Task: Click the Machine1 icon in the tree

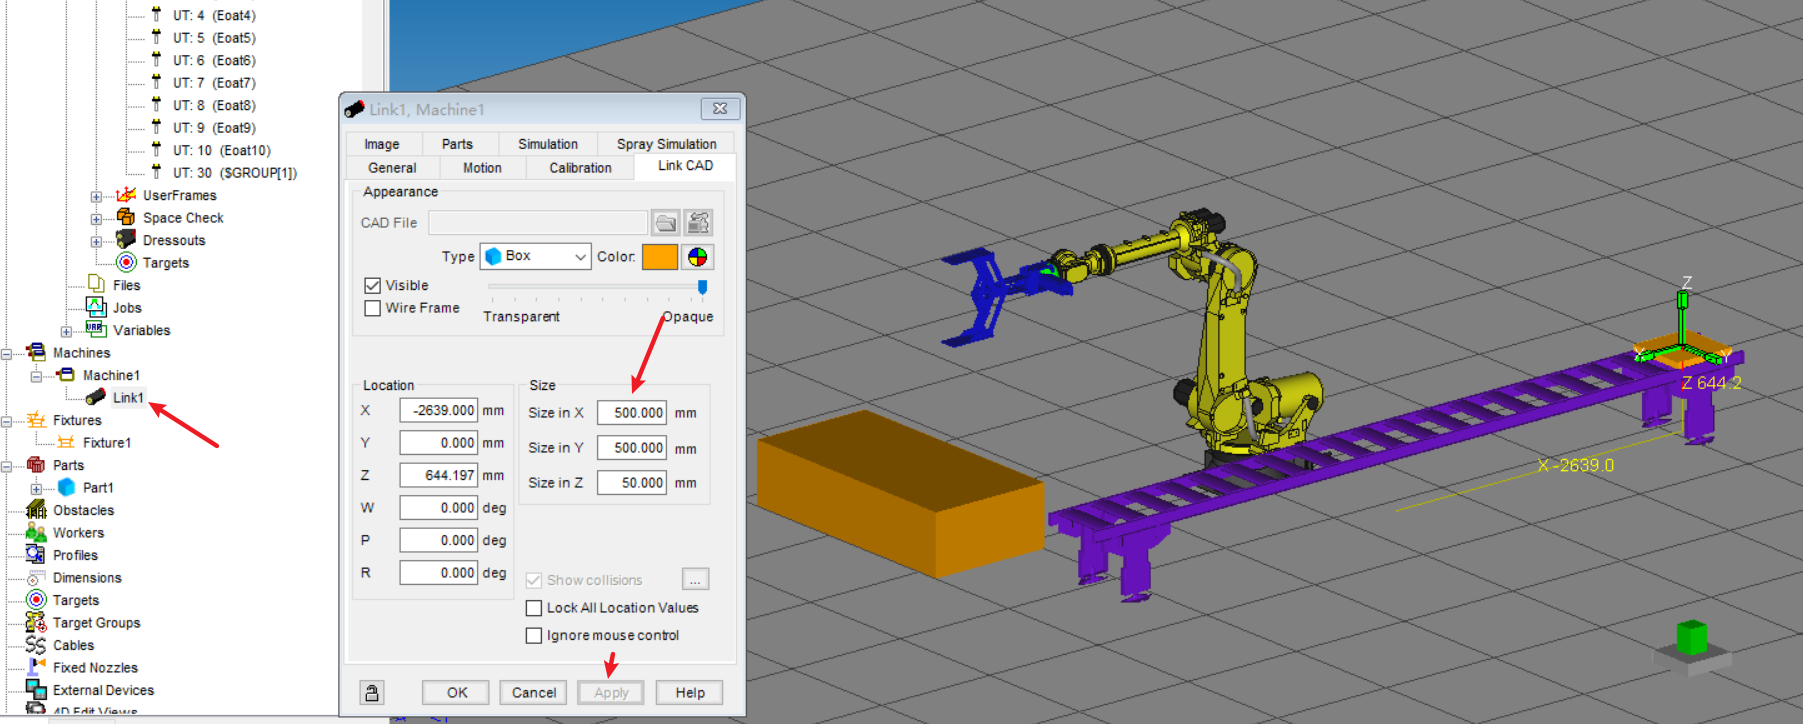Action: pos(66,375)
